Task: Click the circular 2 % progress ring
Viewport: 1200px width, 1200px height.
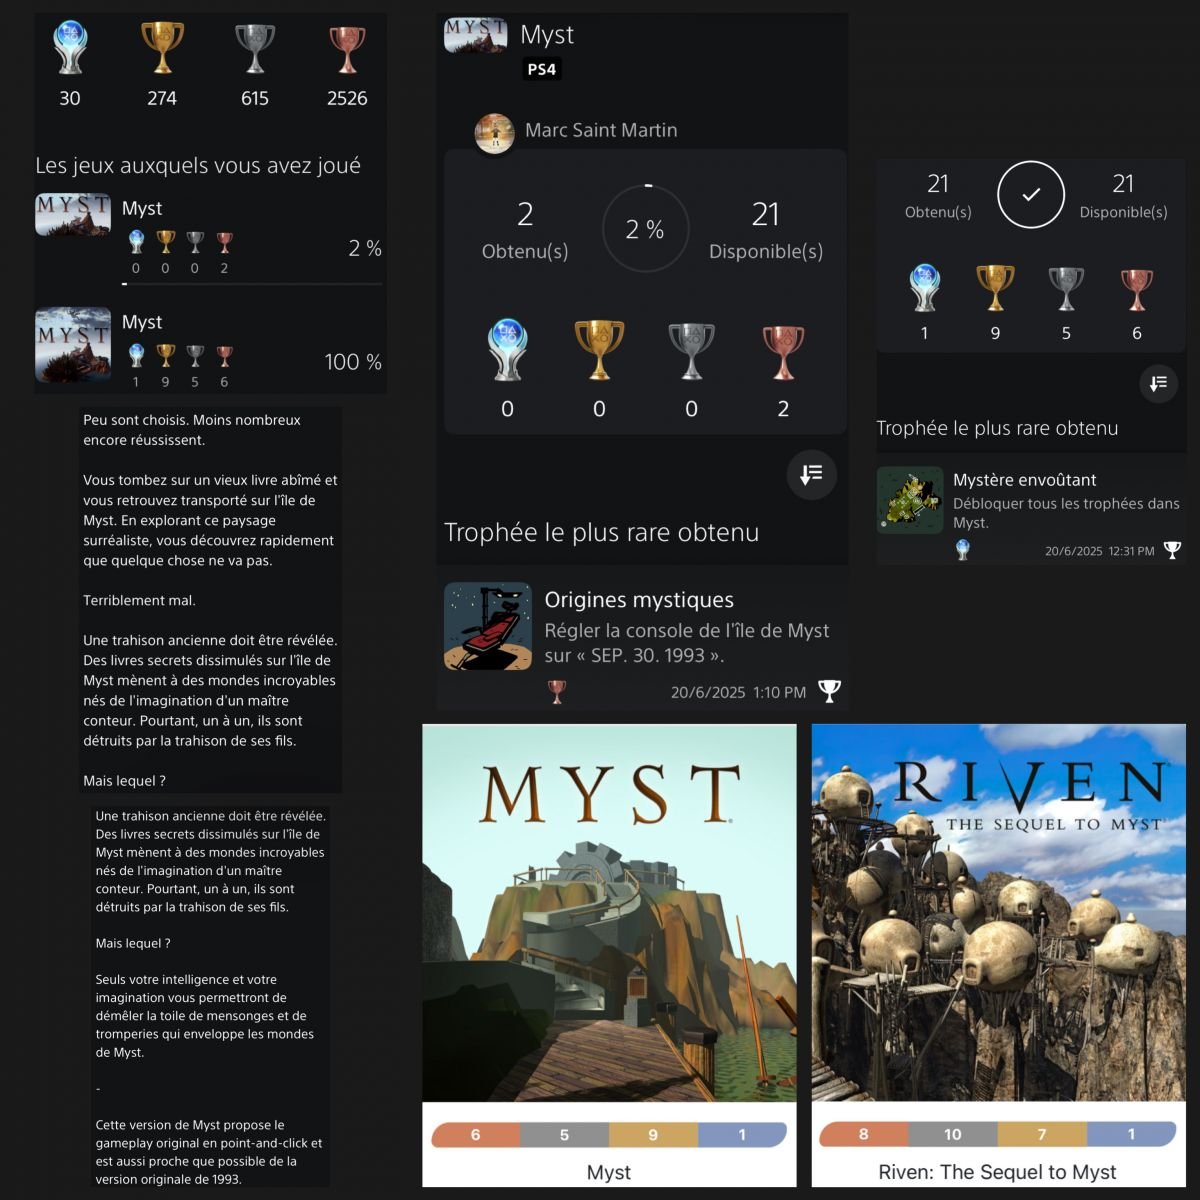Action: 645,229
